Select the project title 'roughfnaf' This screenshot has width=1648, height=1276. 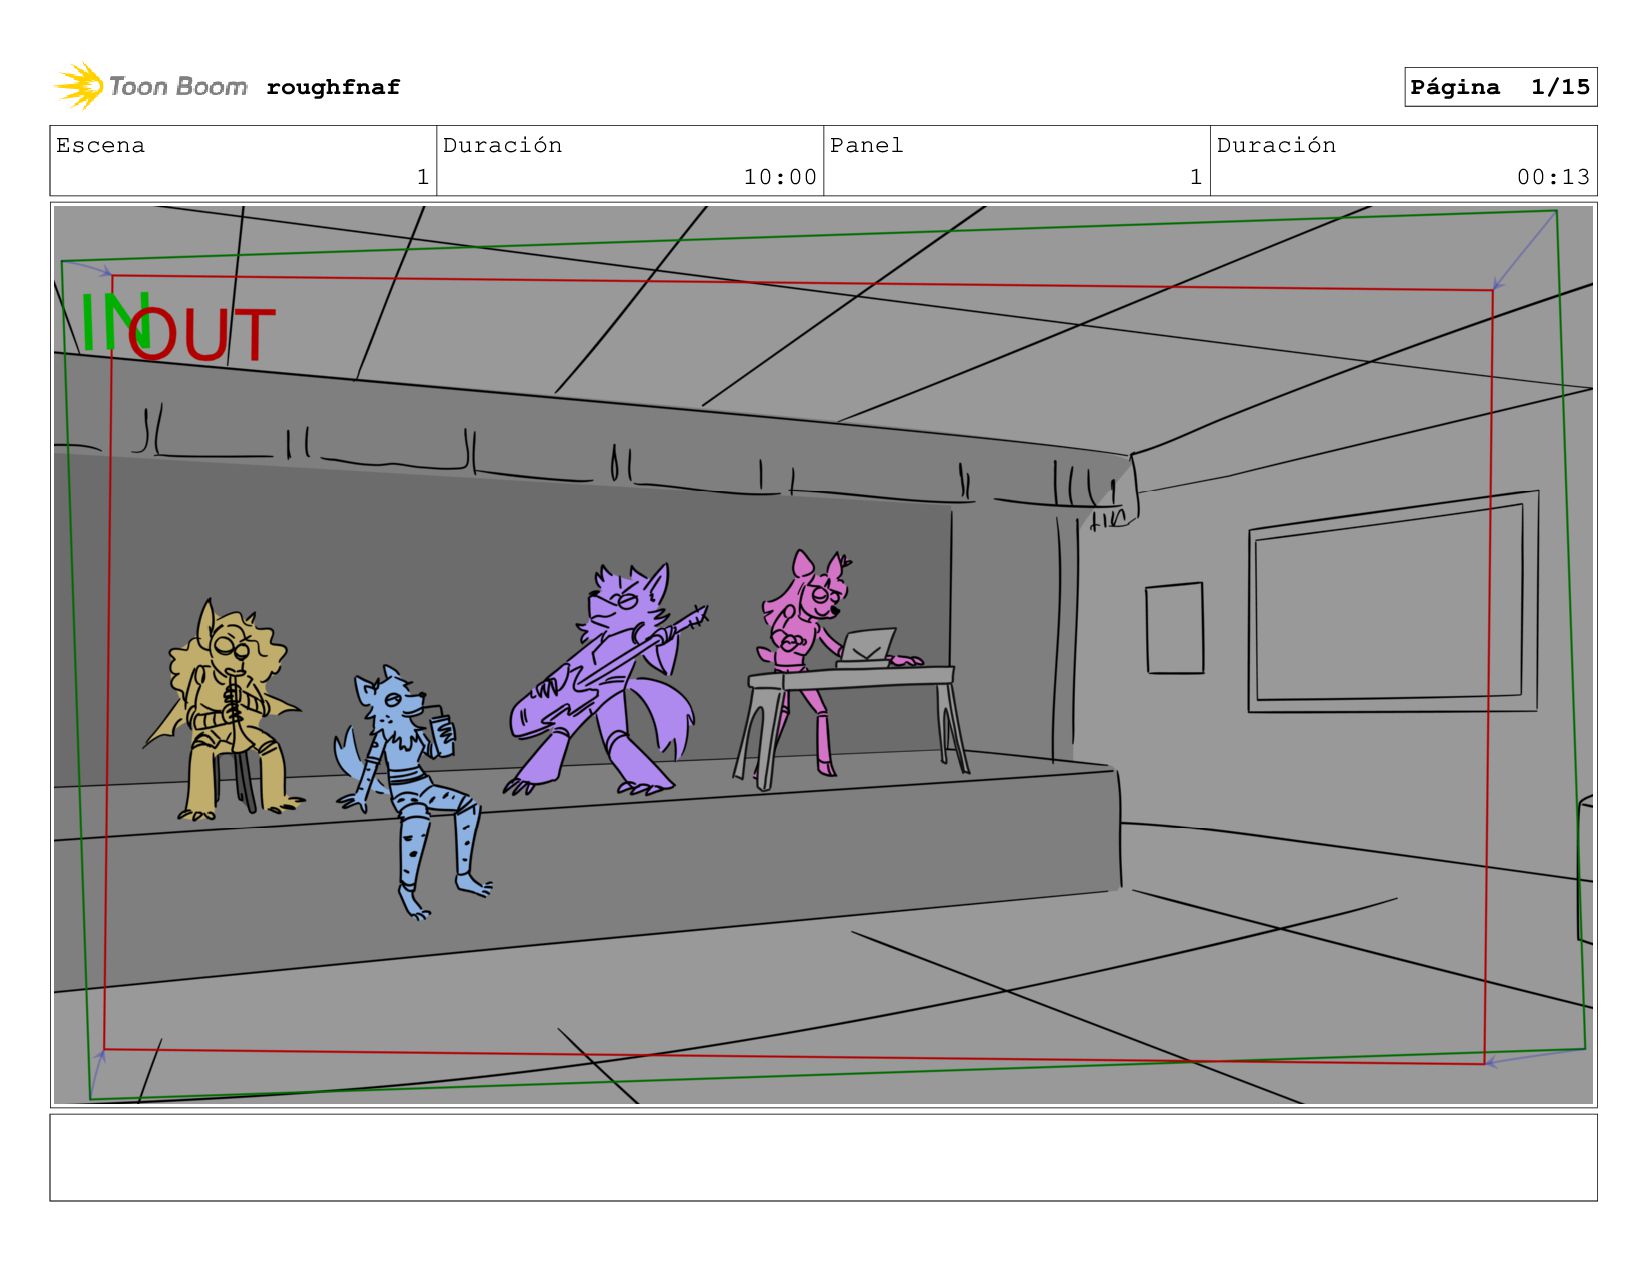[333, 87]
